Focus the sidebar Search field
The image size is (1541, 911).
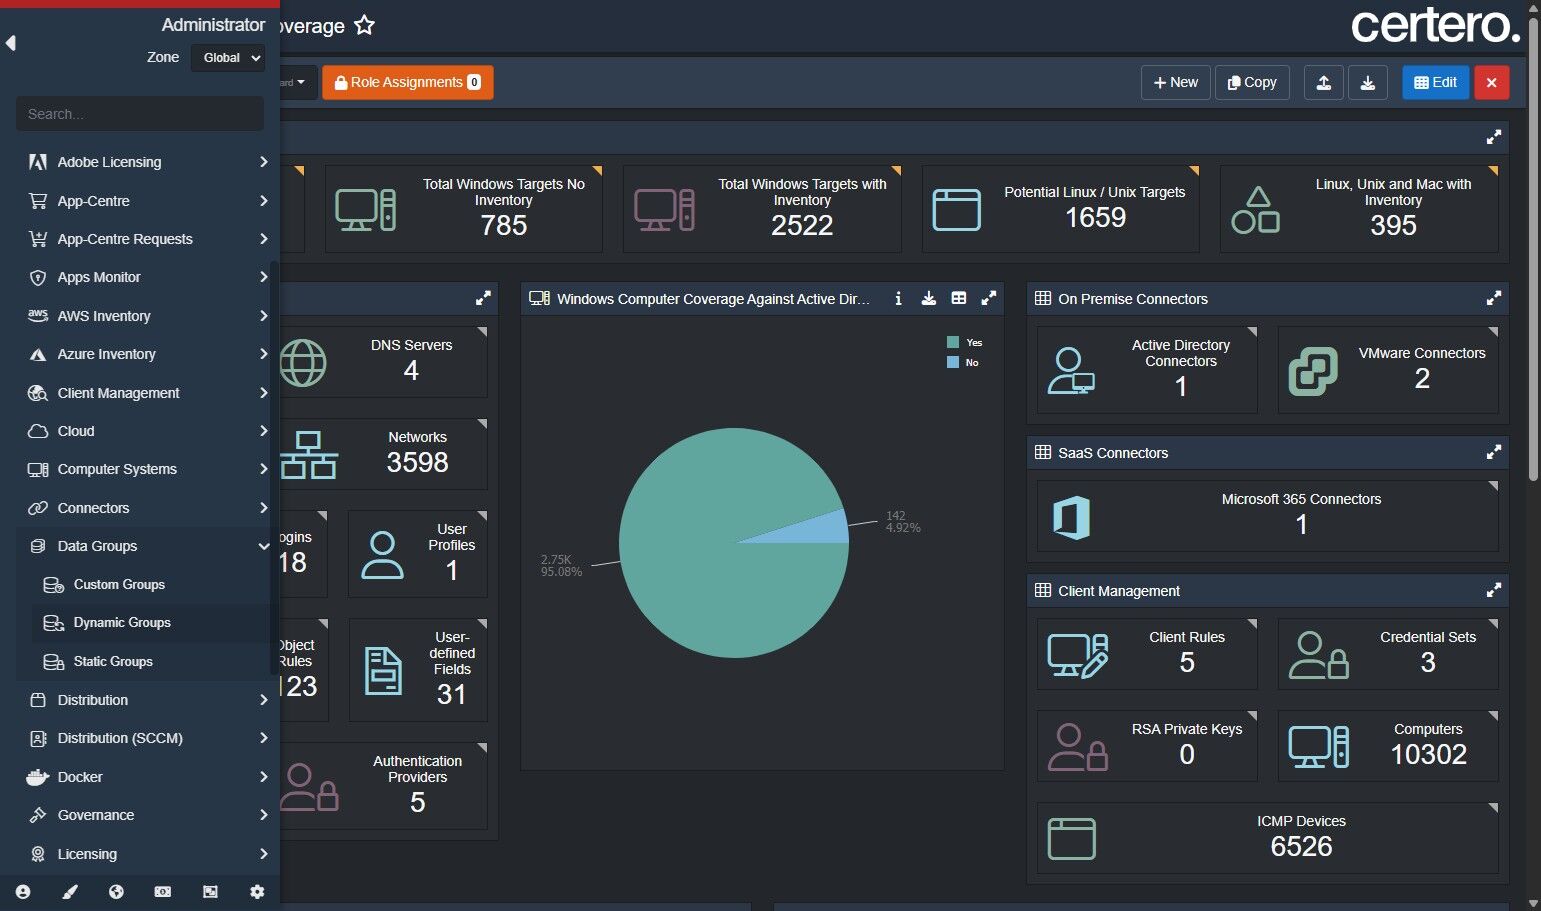140,114
